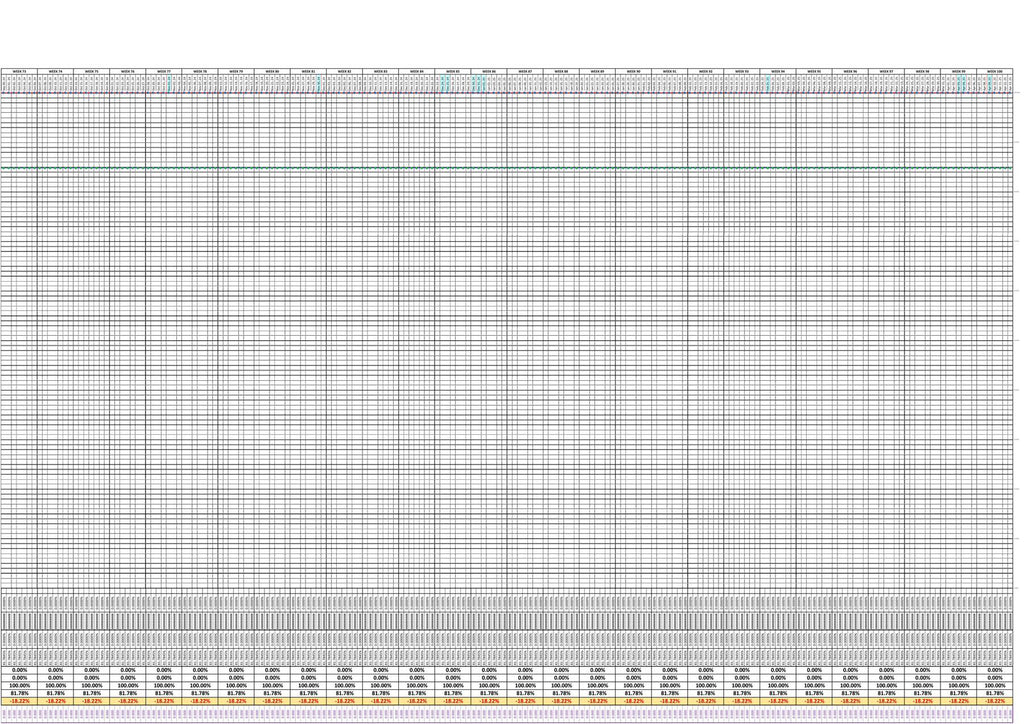Image resolution: width=1024 pixels, height=724 pixels.
Task: Click the 100.00% cell under WEEK 95
Action: 814,685
